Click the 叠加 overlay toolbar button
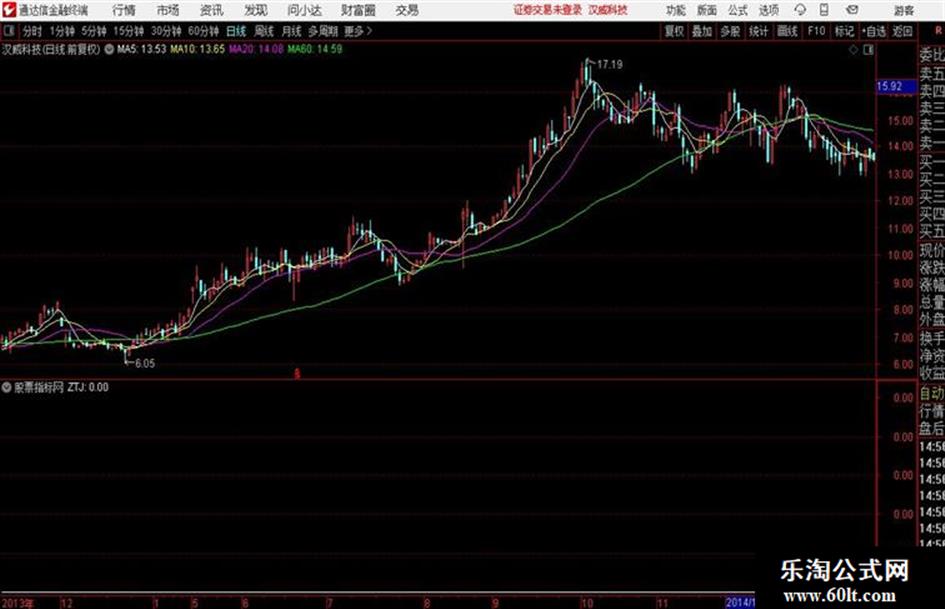 702,31
